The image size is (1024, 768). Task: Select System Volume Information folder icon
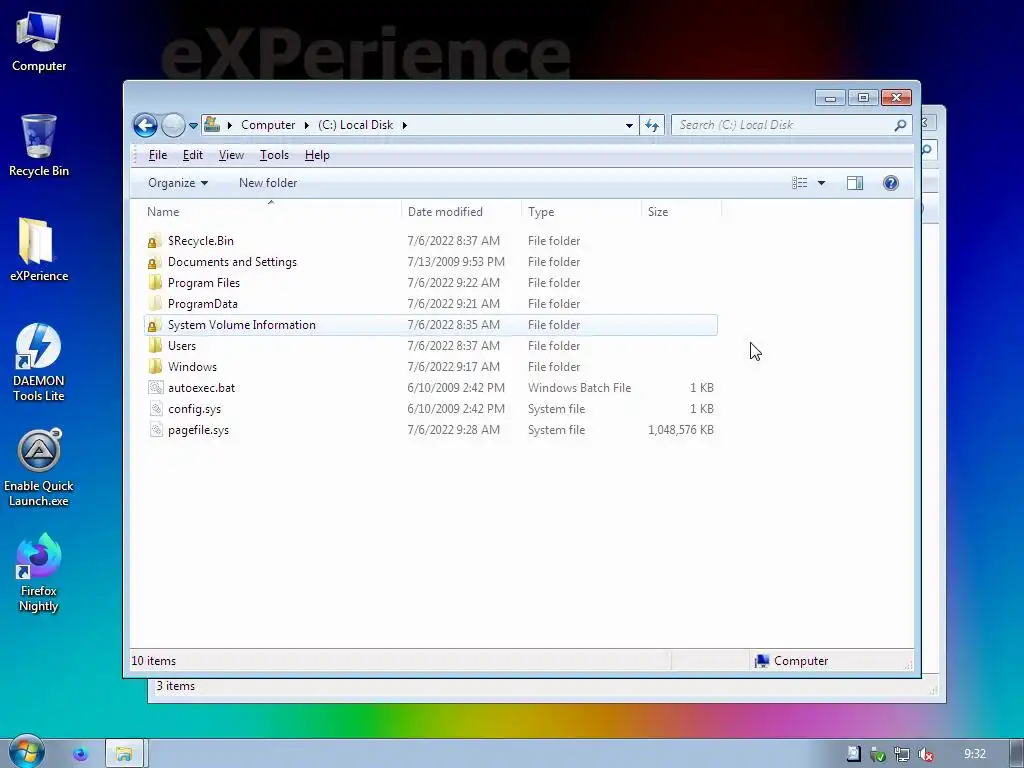click(154, 325)
